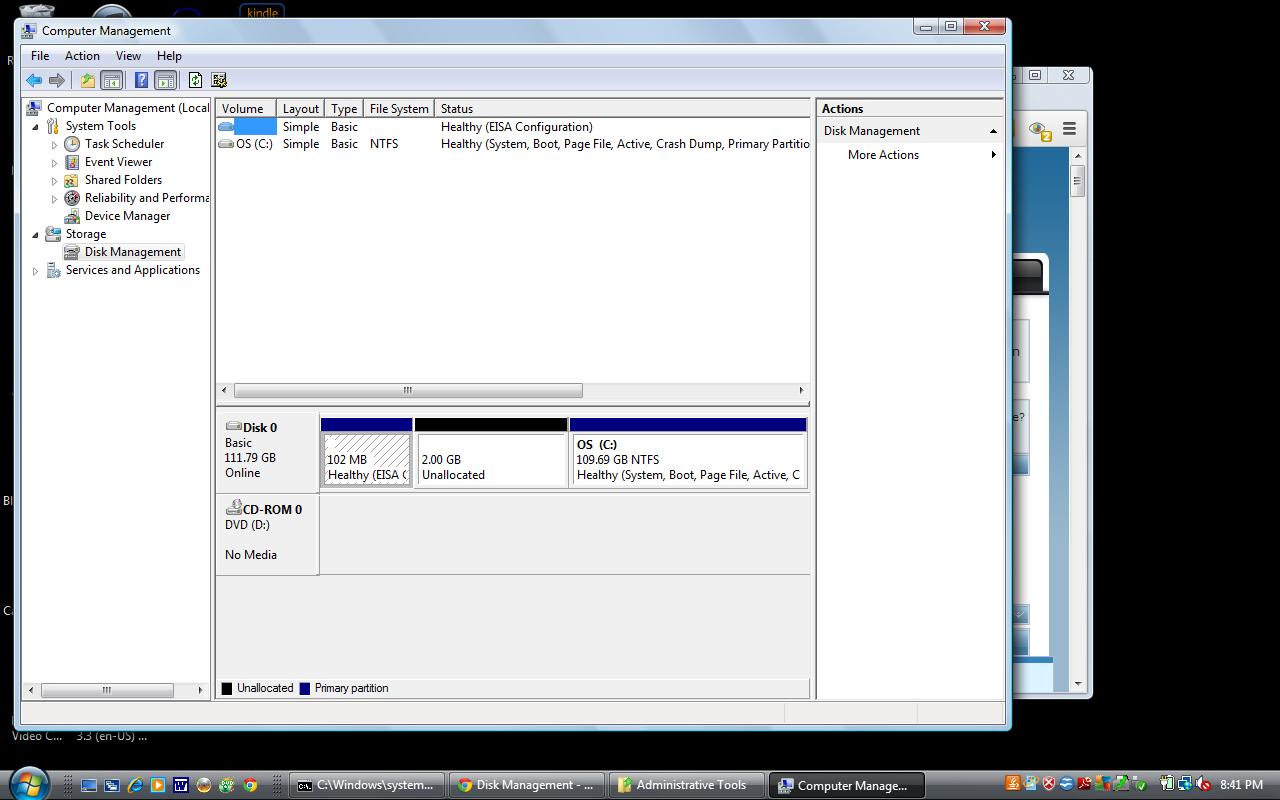Click the Forward arrow in the toolbar
Screen dimensions: 1280x800
click(57, 81)
